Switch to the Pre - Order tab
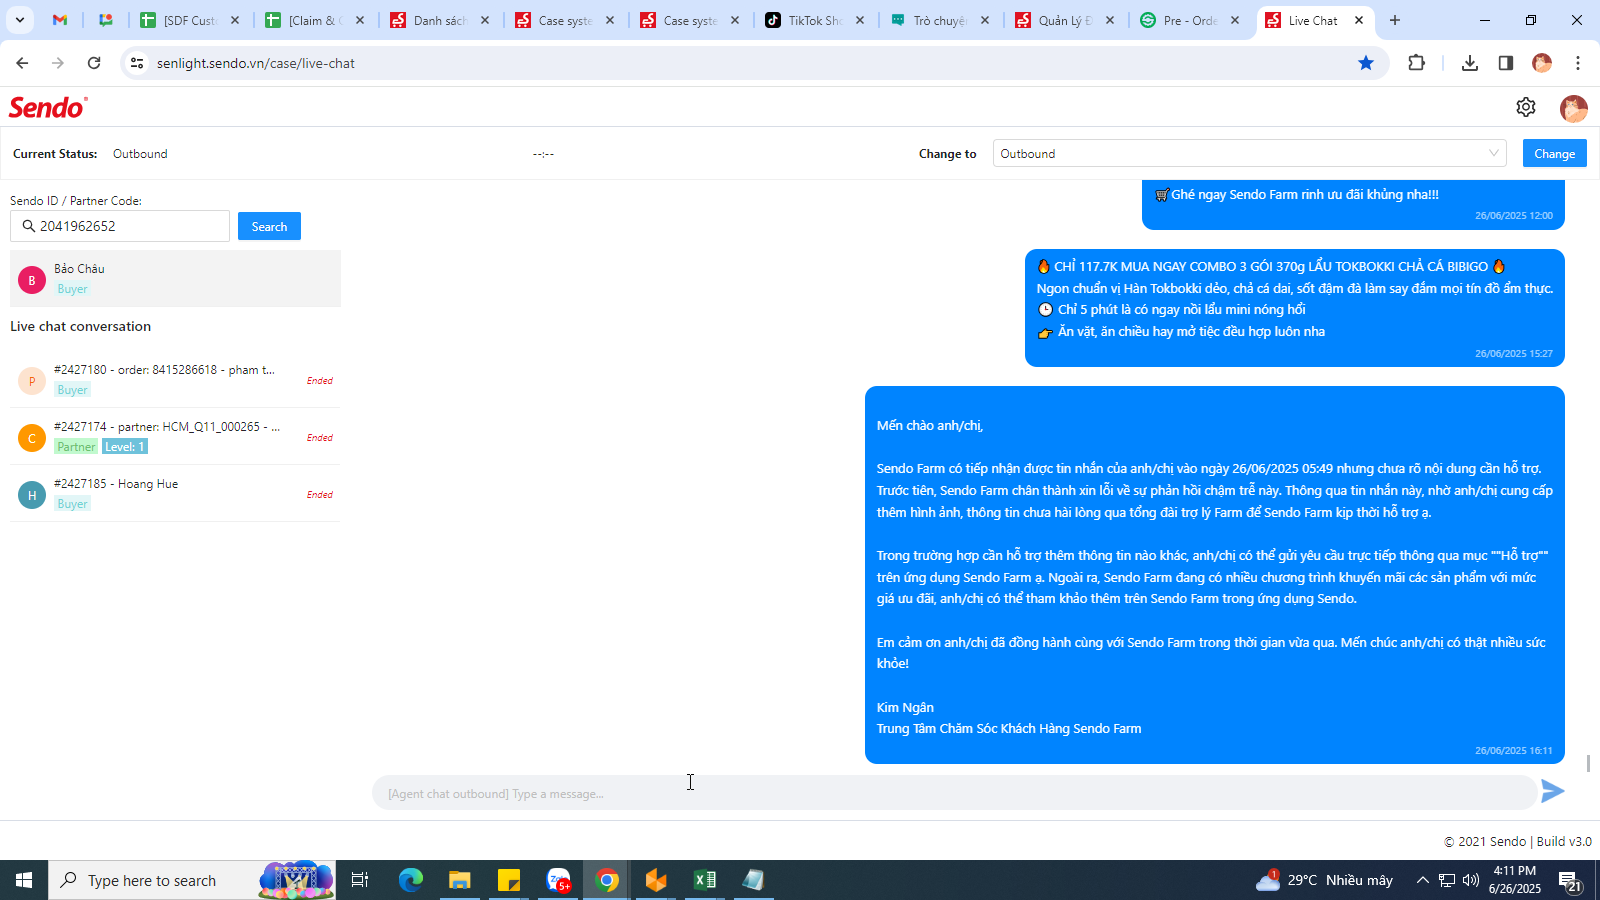 tap(1190, 20)
